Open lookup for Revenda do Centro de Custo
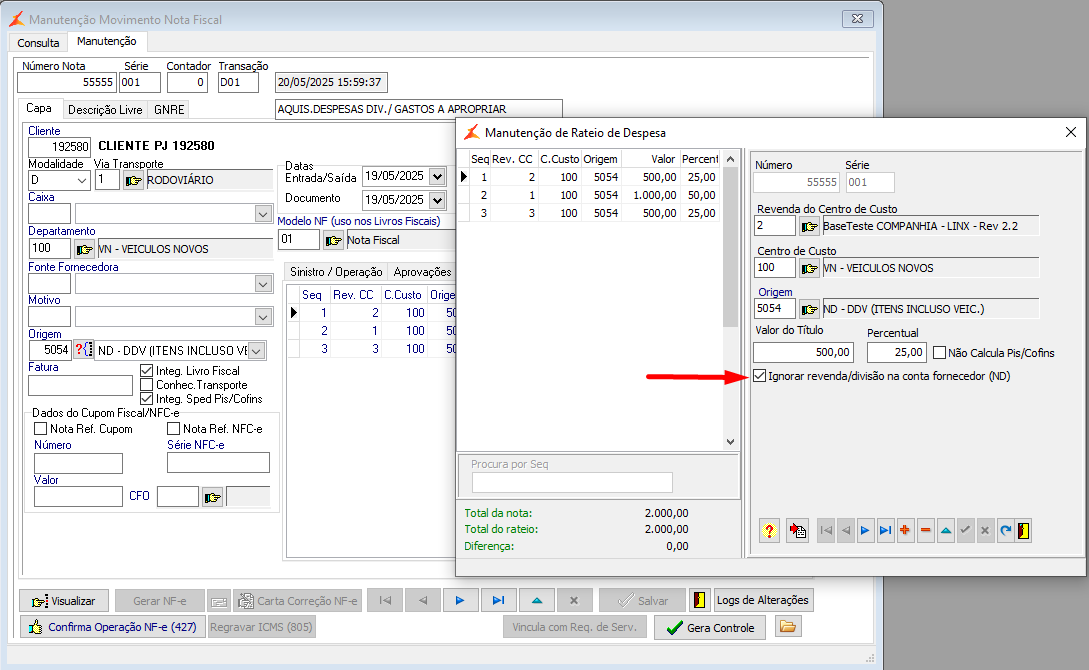1089x670 pixels. pos(809,226)
